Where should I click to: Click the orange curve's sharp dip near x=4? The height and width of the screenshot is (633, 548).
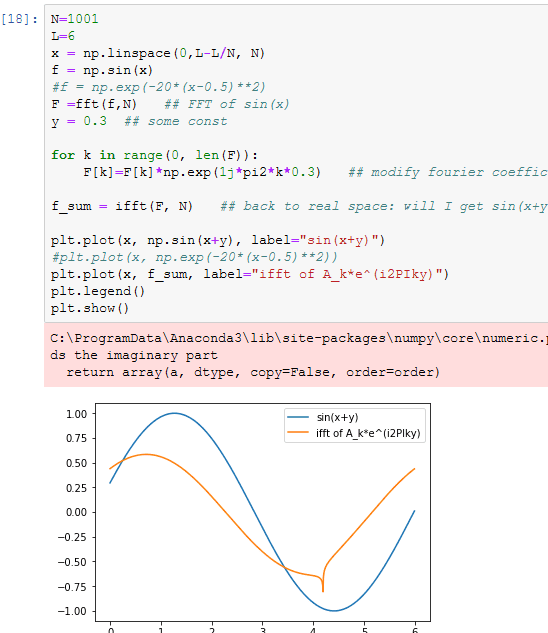click(323, 585)
